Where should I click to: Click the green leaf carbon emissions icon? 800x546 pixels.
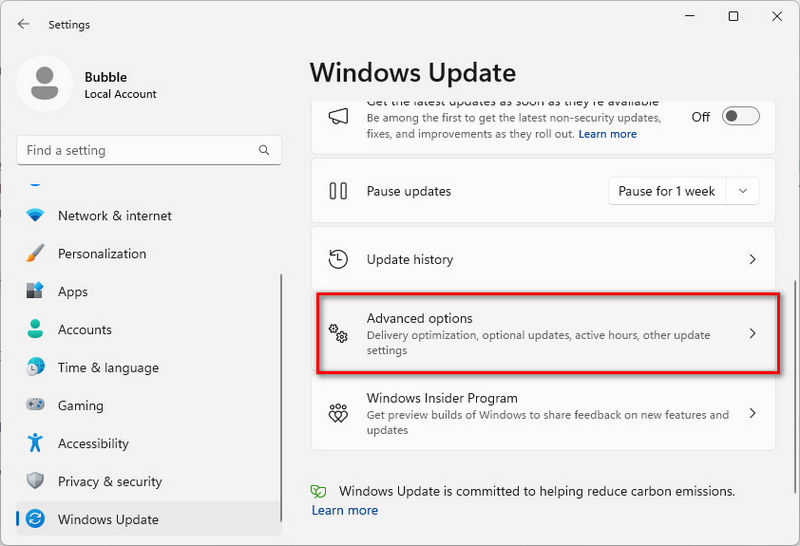(318, 491)
